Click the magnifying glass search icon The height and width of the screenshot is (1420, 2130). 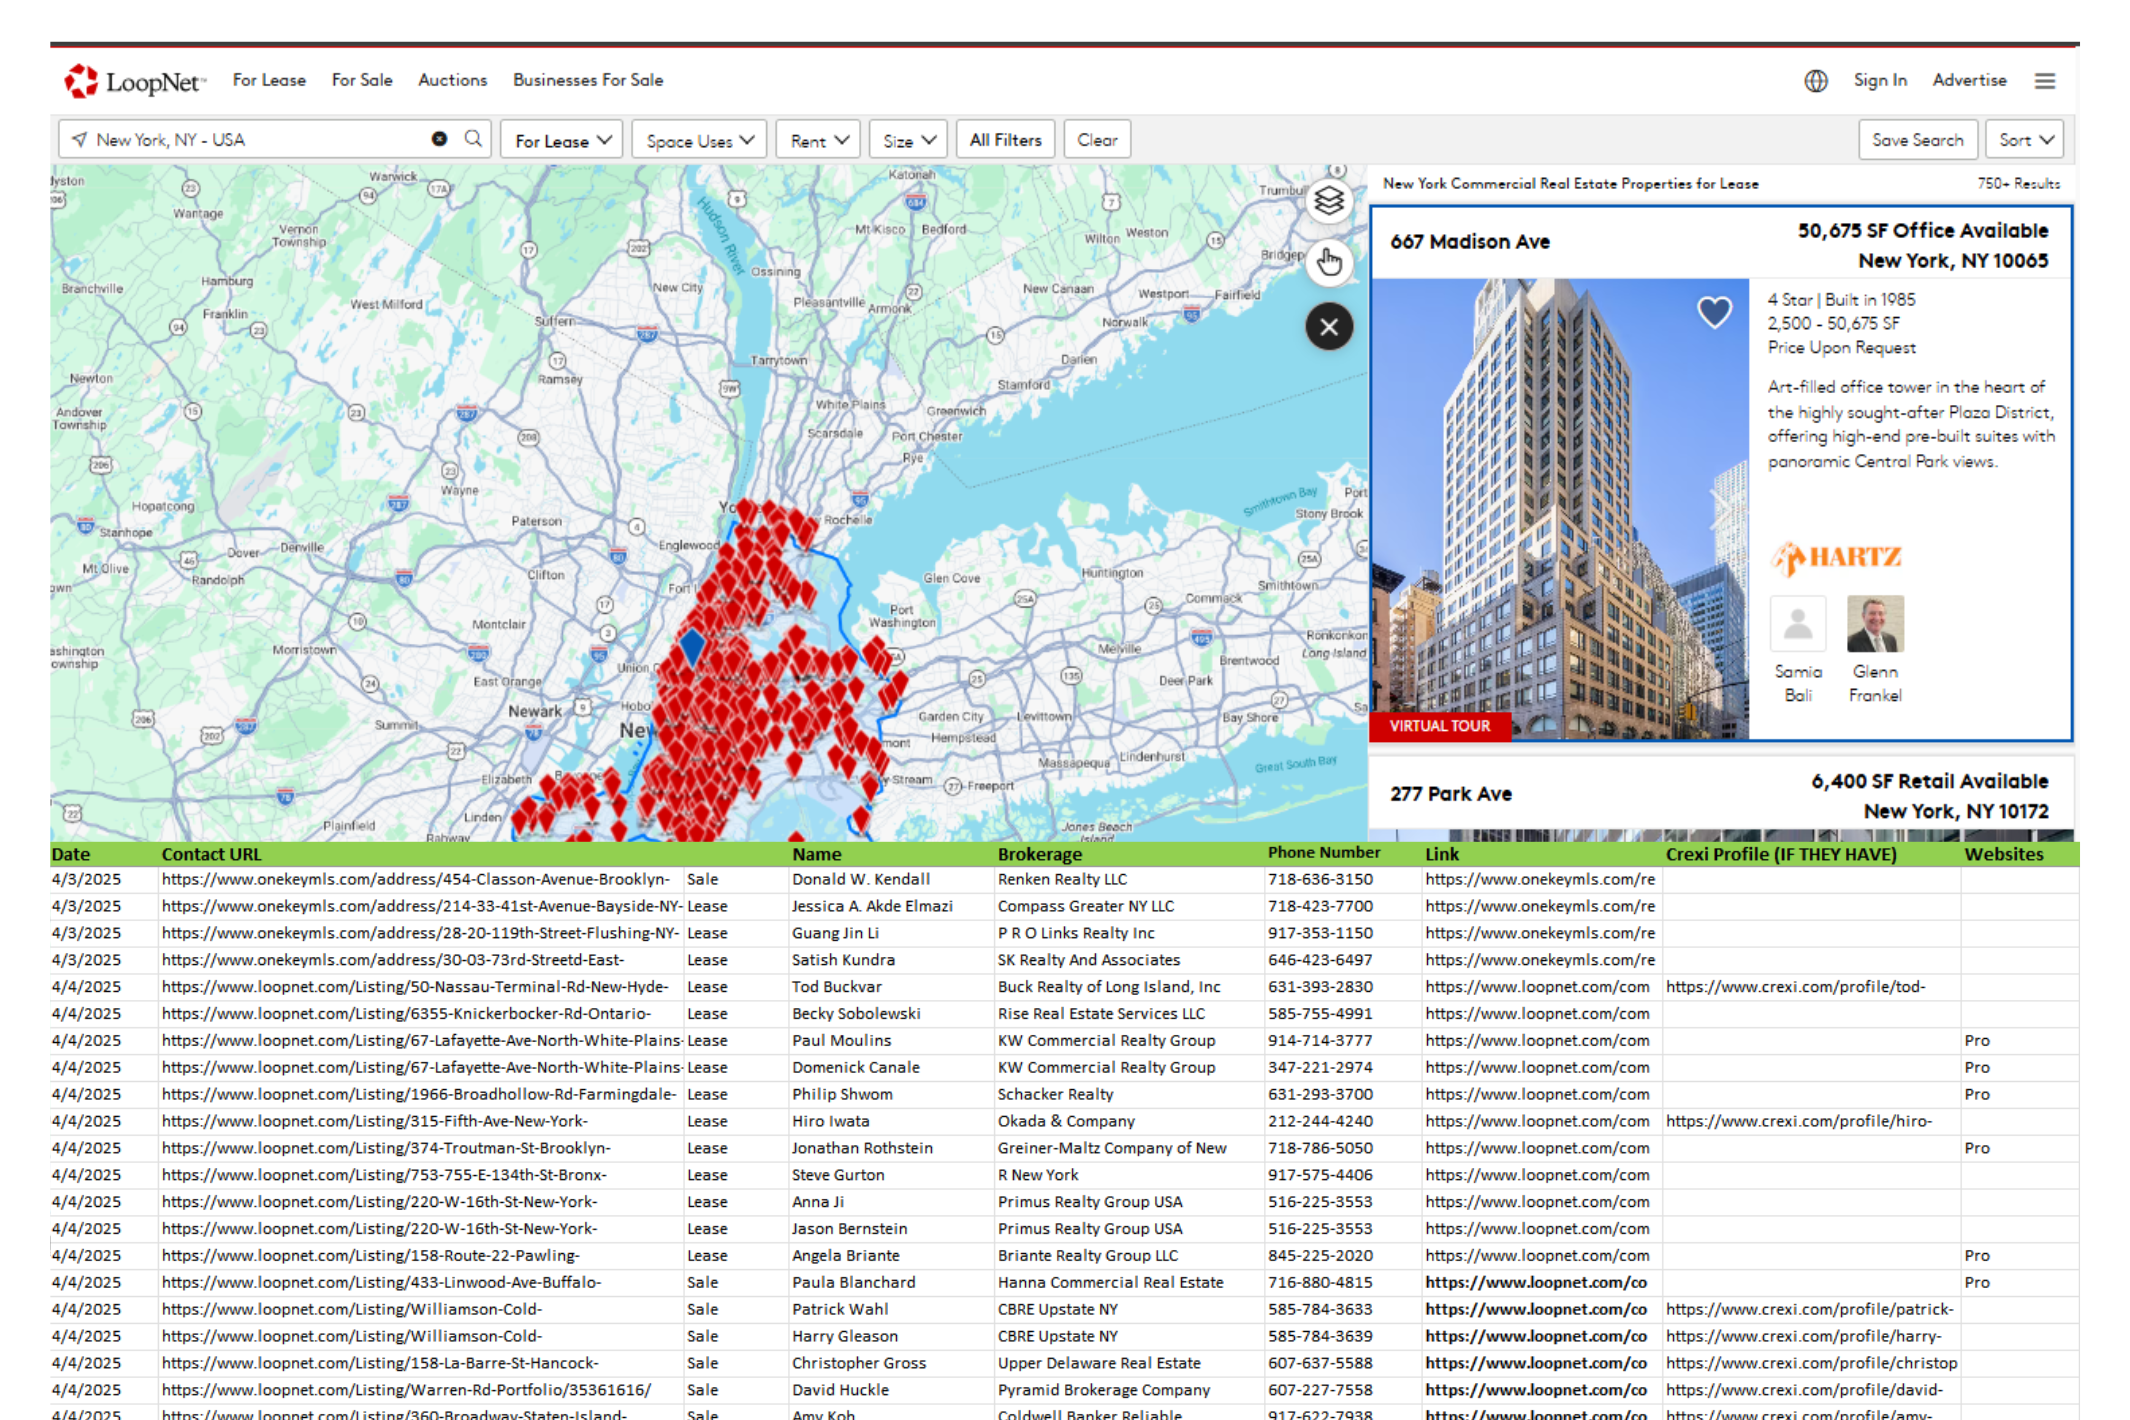click(x=473, y=139)
